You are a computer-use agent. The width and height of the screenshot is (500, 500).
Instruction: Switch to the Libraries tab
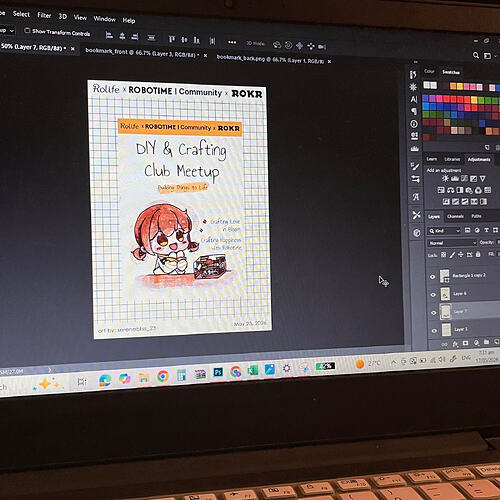click(x=452, y=159)
